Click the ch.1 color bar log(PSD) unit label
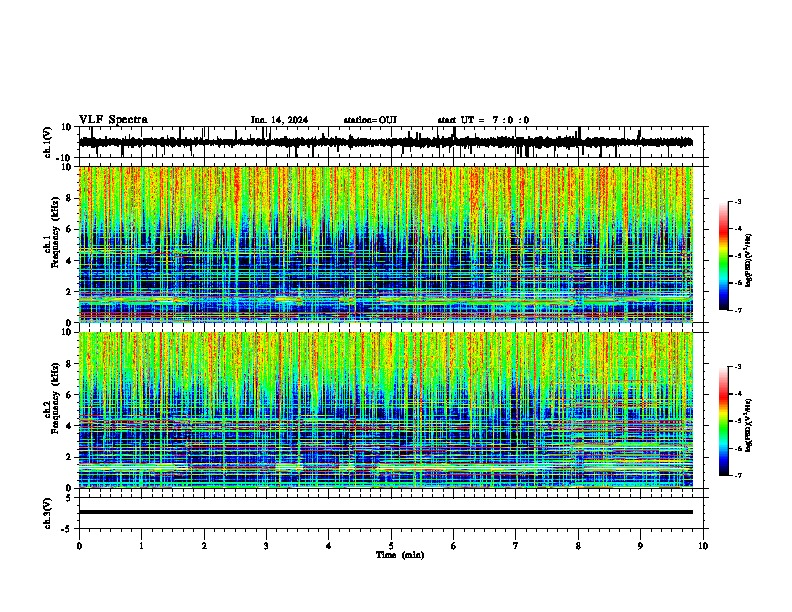The width and height of the screenshot is (792, 612). (x=749, y=260)
